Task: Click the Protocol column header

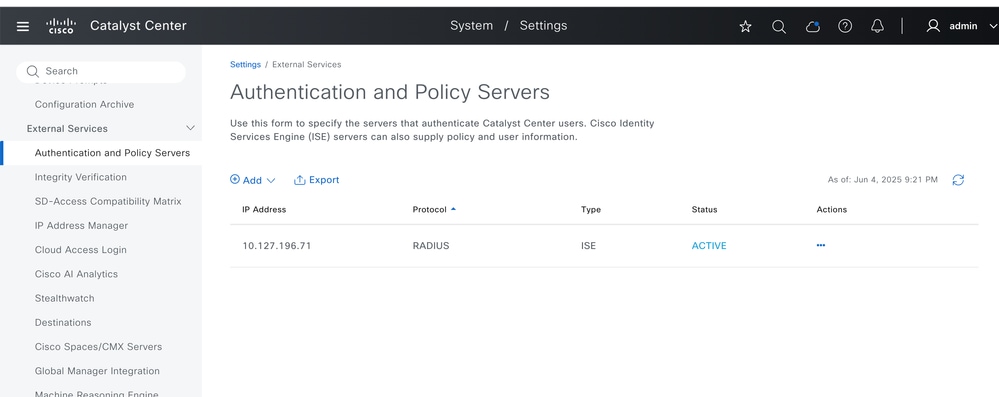Action: [429, 209]
